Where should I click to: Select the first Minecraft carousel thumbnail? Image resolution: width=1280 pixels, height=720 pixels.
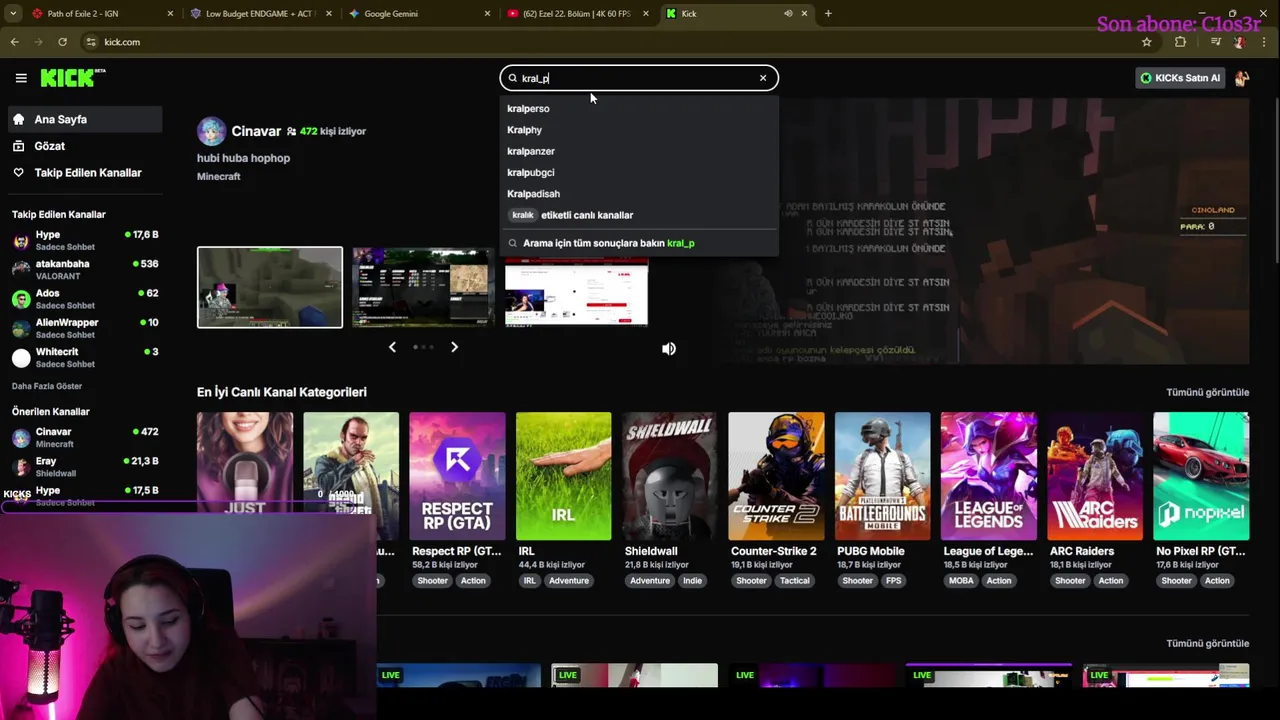(270, 287)
